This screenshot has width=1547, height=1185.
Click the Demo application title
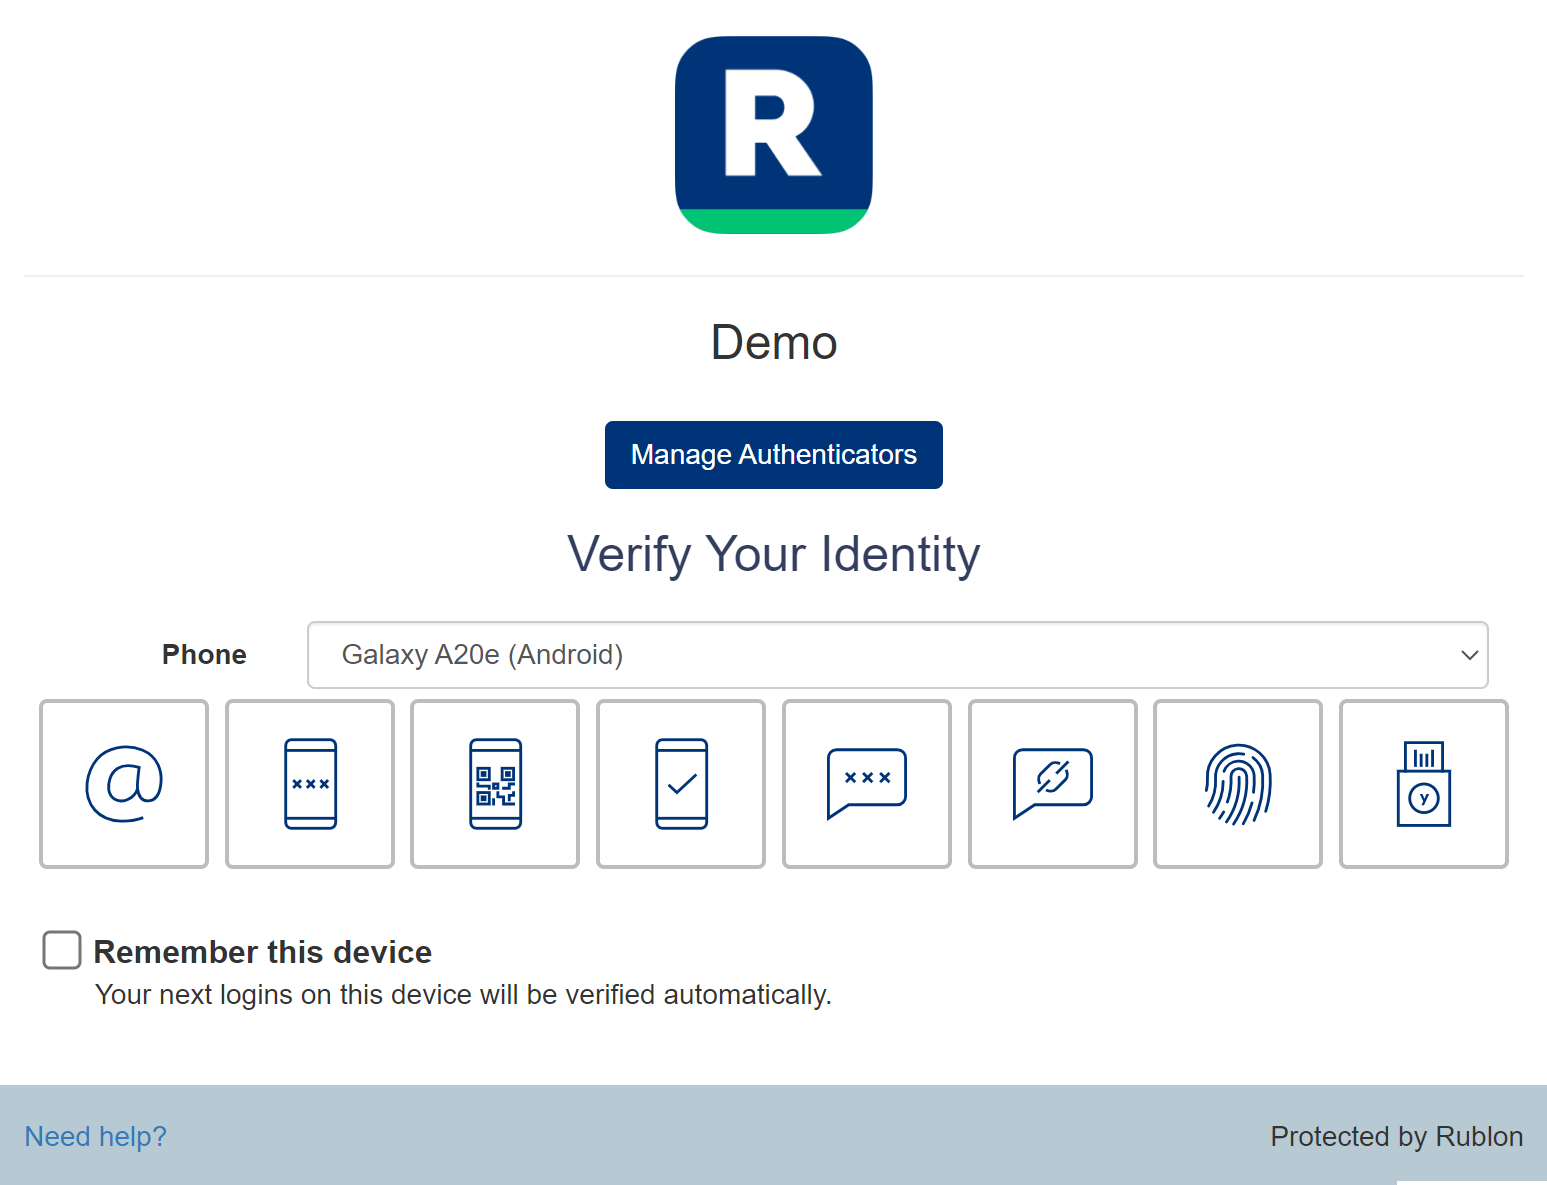tap(773, 343)
